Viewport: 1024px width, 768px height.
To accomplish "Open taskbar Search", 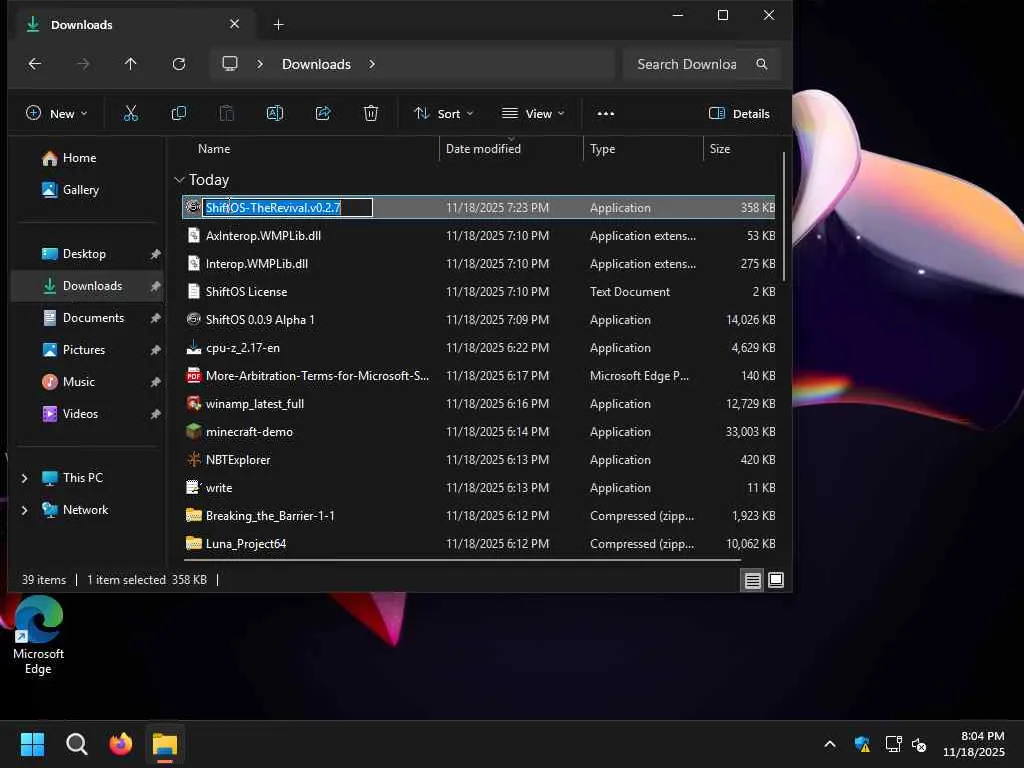I will coord(76,744).
